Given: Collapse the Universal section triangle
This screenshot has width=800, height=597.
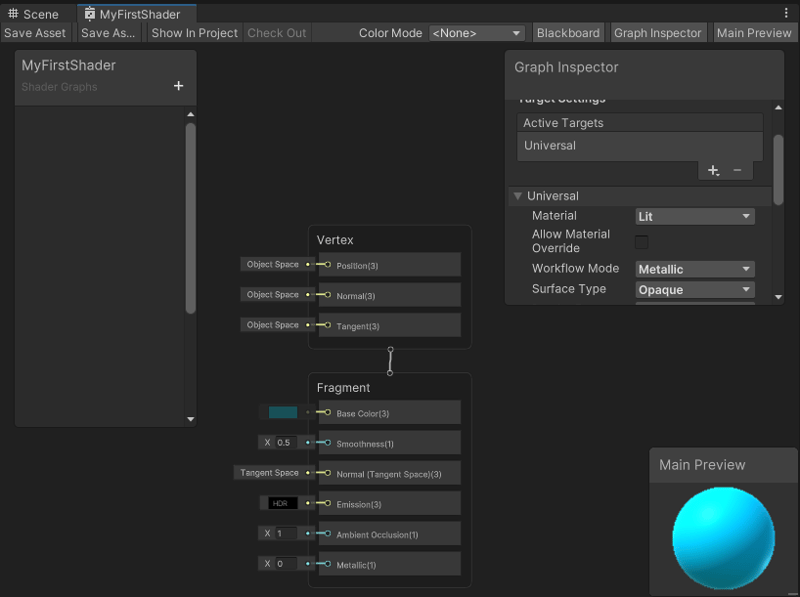Looking at the screenshot, I should point(517,196).
